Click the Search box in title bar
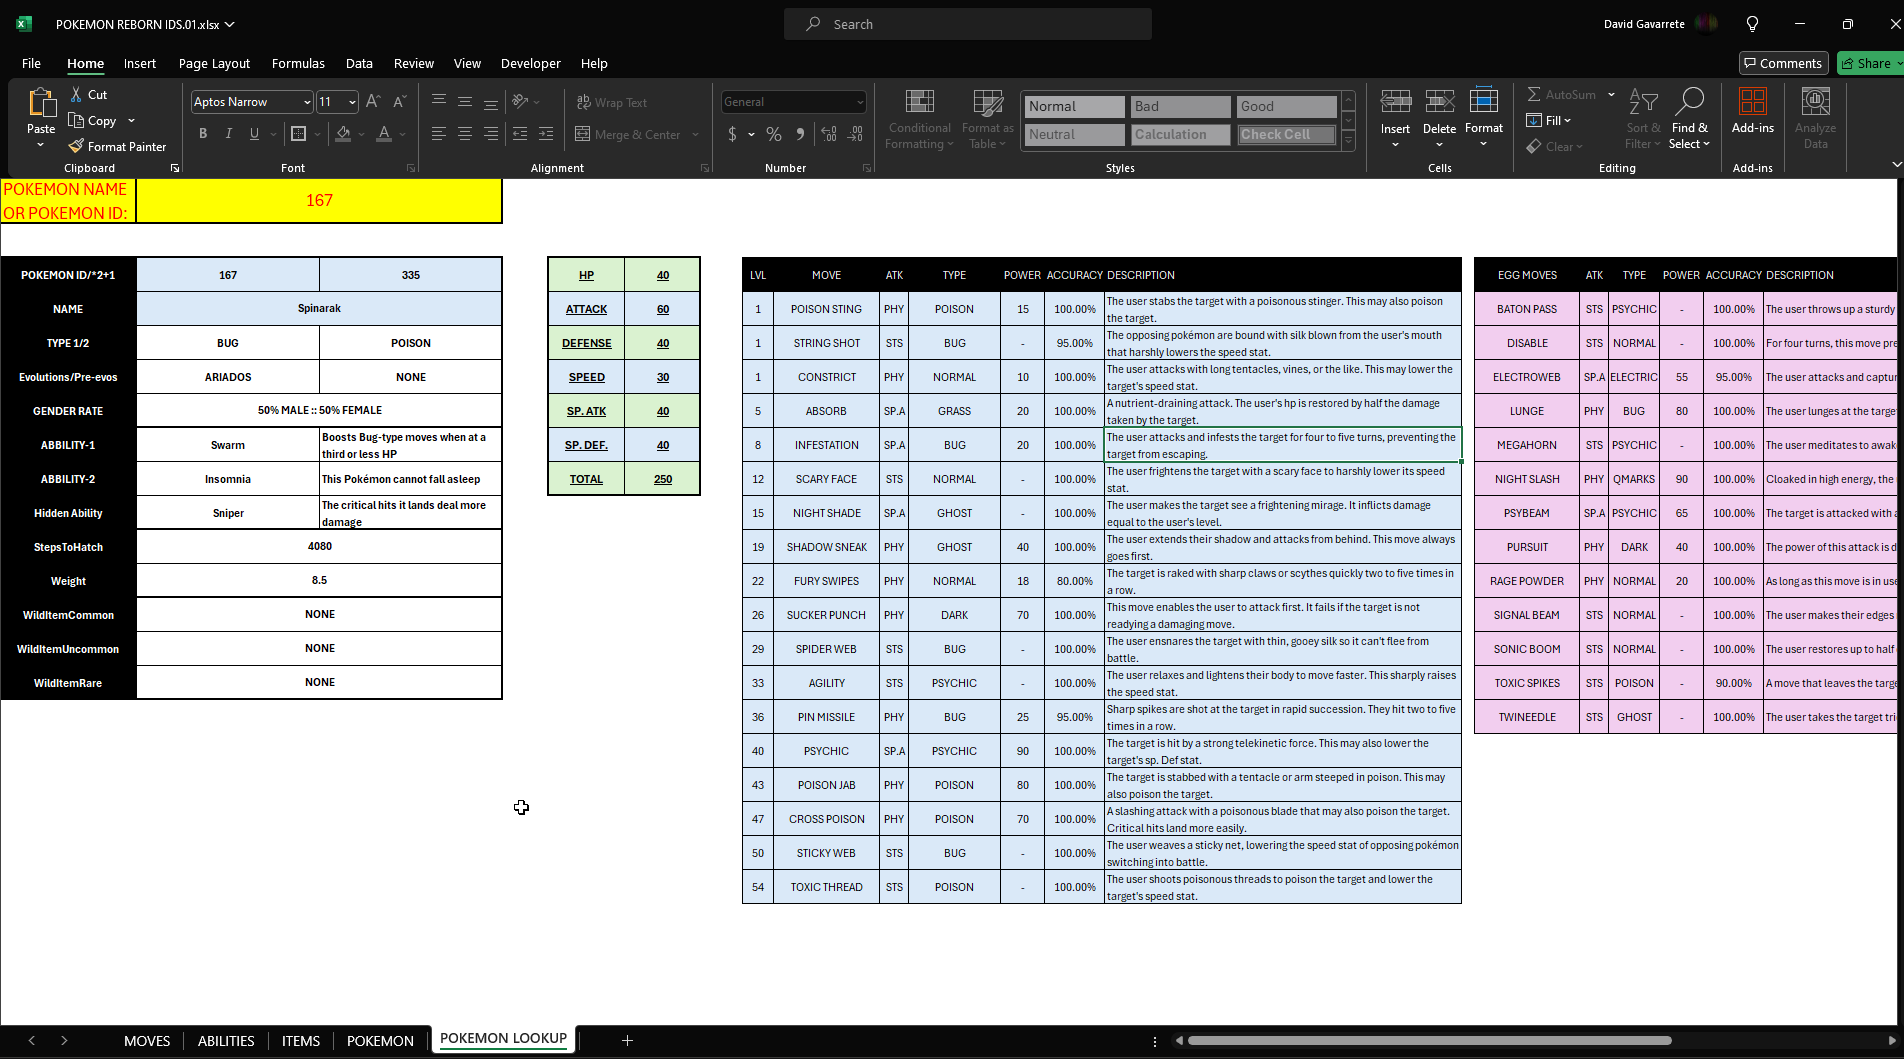This screenshot has height=1059, width=1904. coord(968,24)
